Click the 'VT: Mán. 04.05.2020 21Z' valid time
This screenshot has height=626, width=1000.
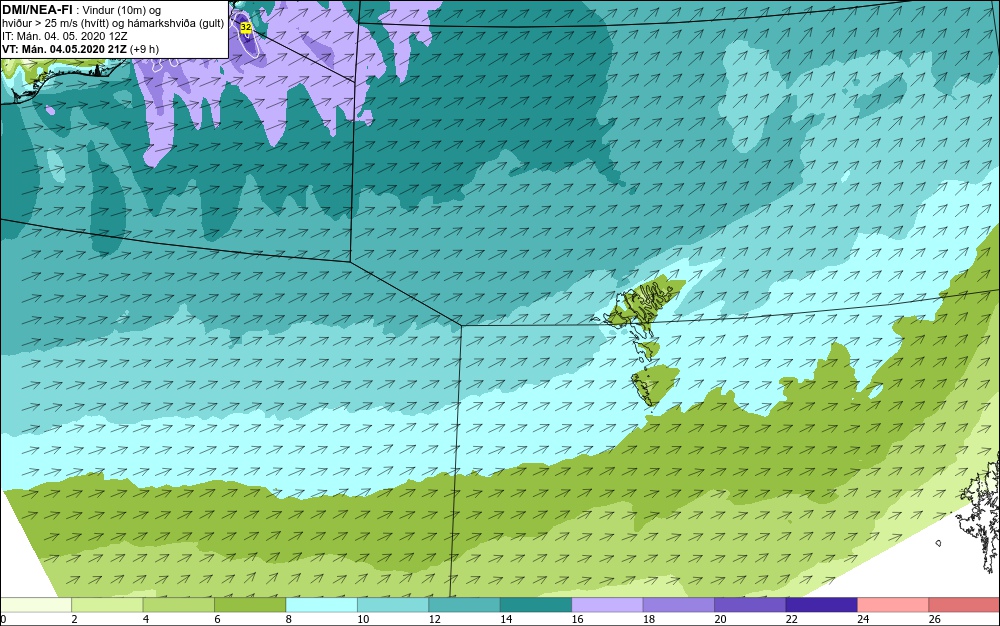point(64,49)
